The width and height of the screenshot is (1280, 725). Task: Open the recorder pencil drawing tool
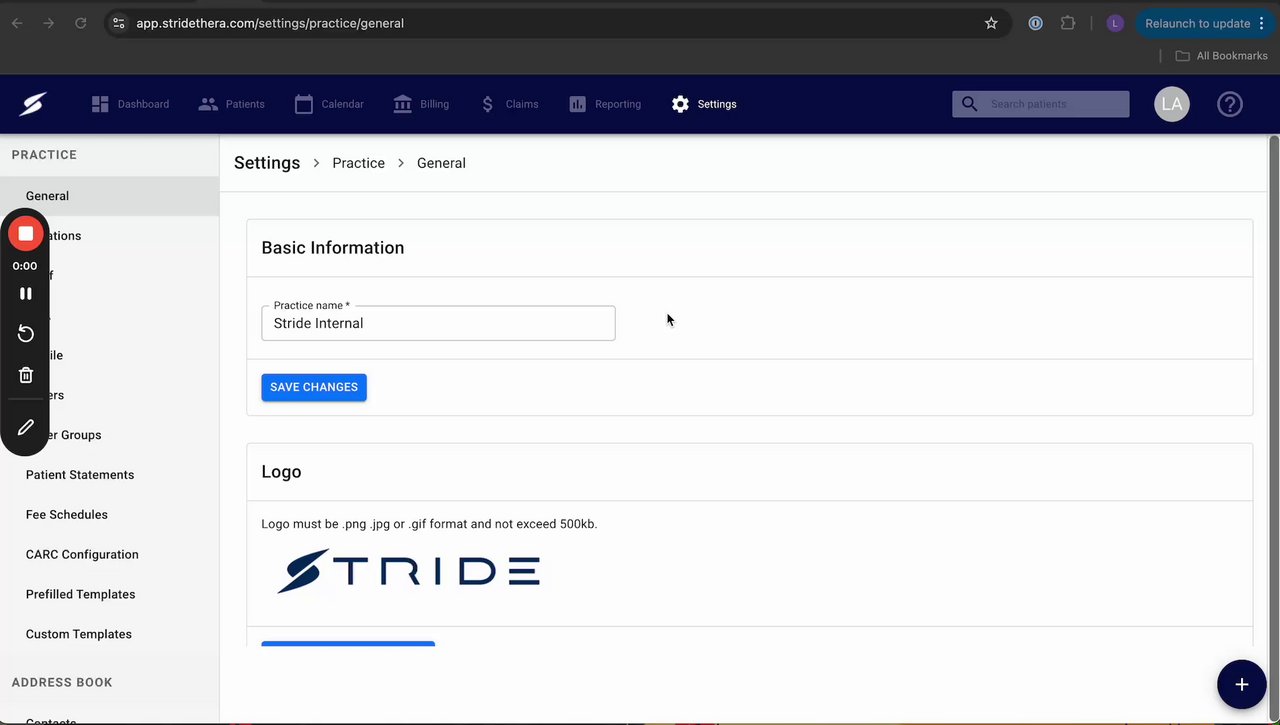pos(26,427)
